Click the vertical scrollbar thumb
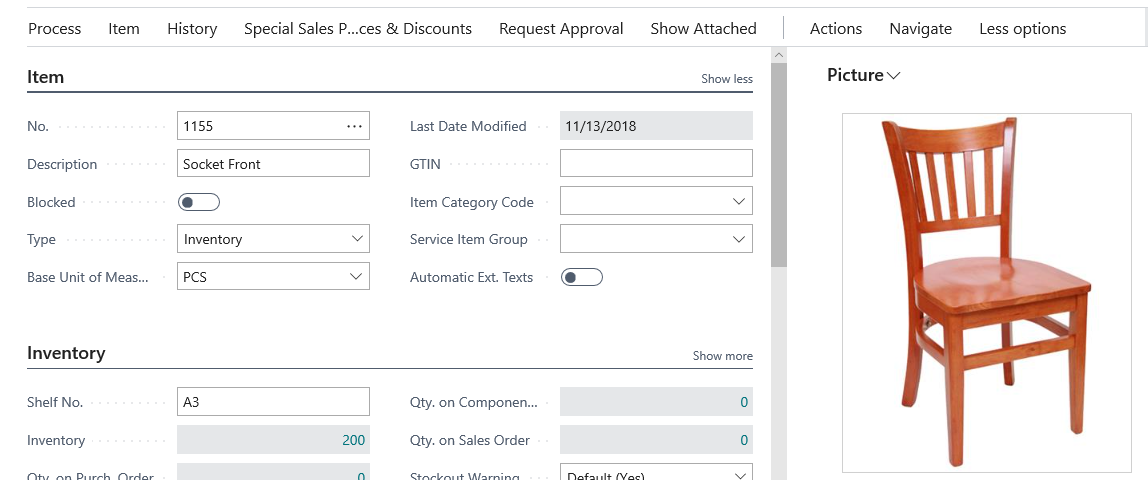This screenshot has height=480, width=1148. coord(779,160)
